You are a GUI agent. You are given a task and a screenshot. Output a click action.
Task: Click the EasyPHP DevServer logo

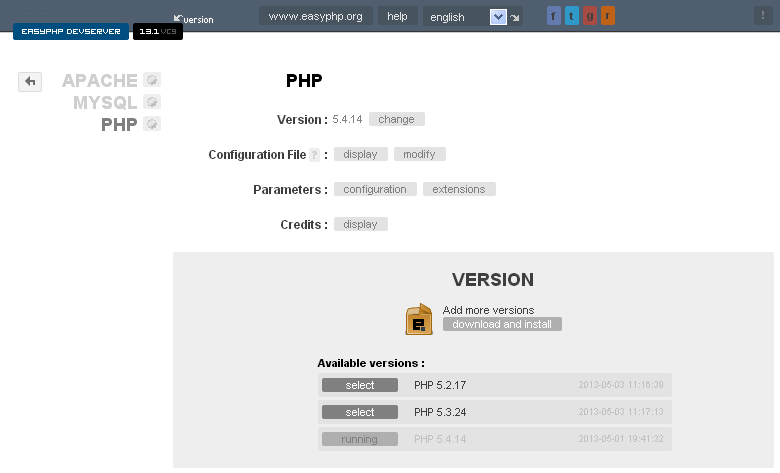point(71,31)
